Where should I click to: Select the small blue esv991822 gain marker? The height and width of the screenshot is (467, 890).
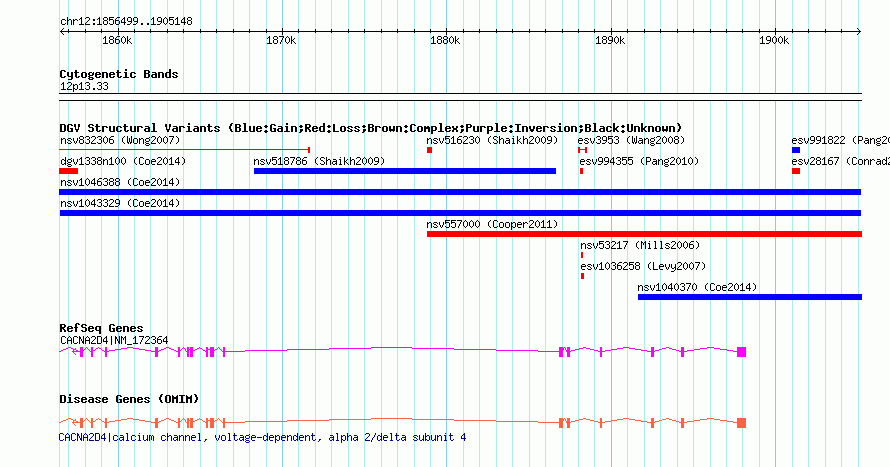click(x=796, y=150)
